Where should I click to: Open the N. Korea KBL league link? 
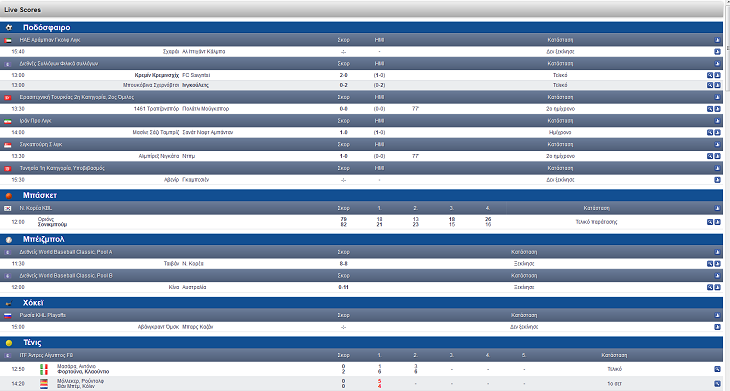coord(35,208)
